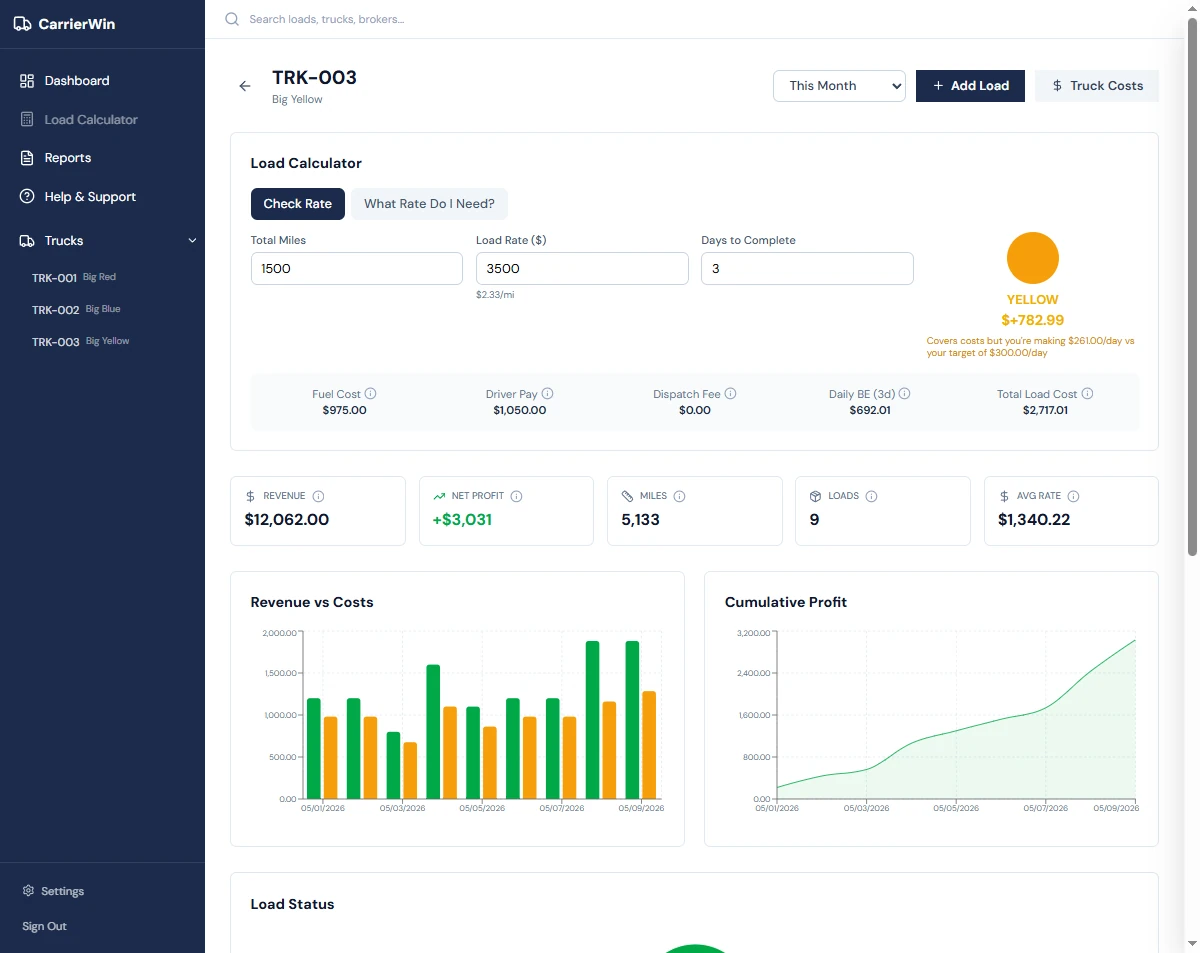Click the Help & Support question icon
The width and height of the screenshot is (1200, 953).
click(x=27, y=197)
